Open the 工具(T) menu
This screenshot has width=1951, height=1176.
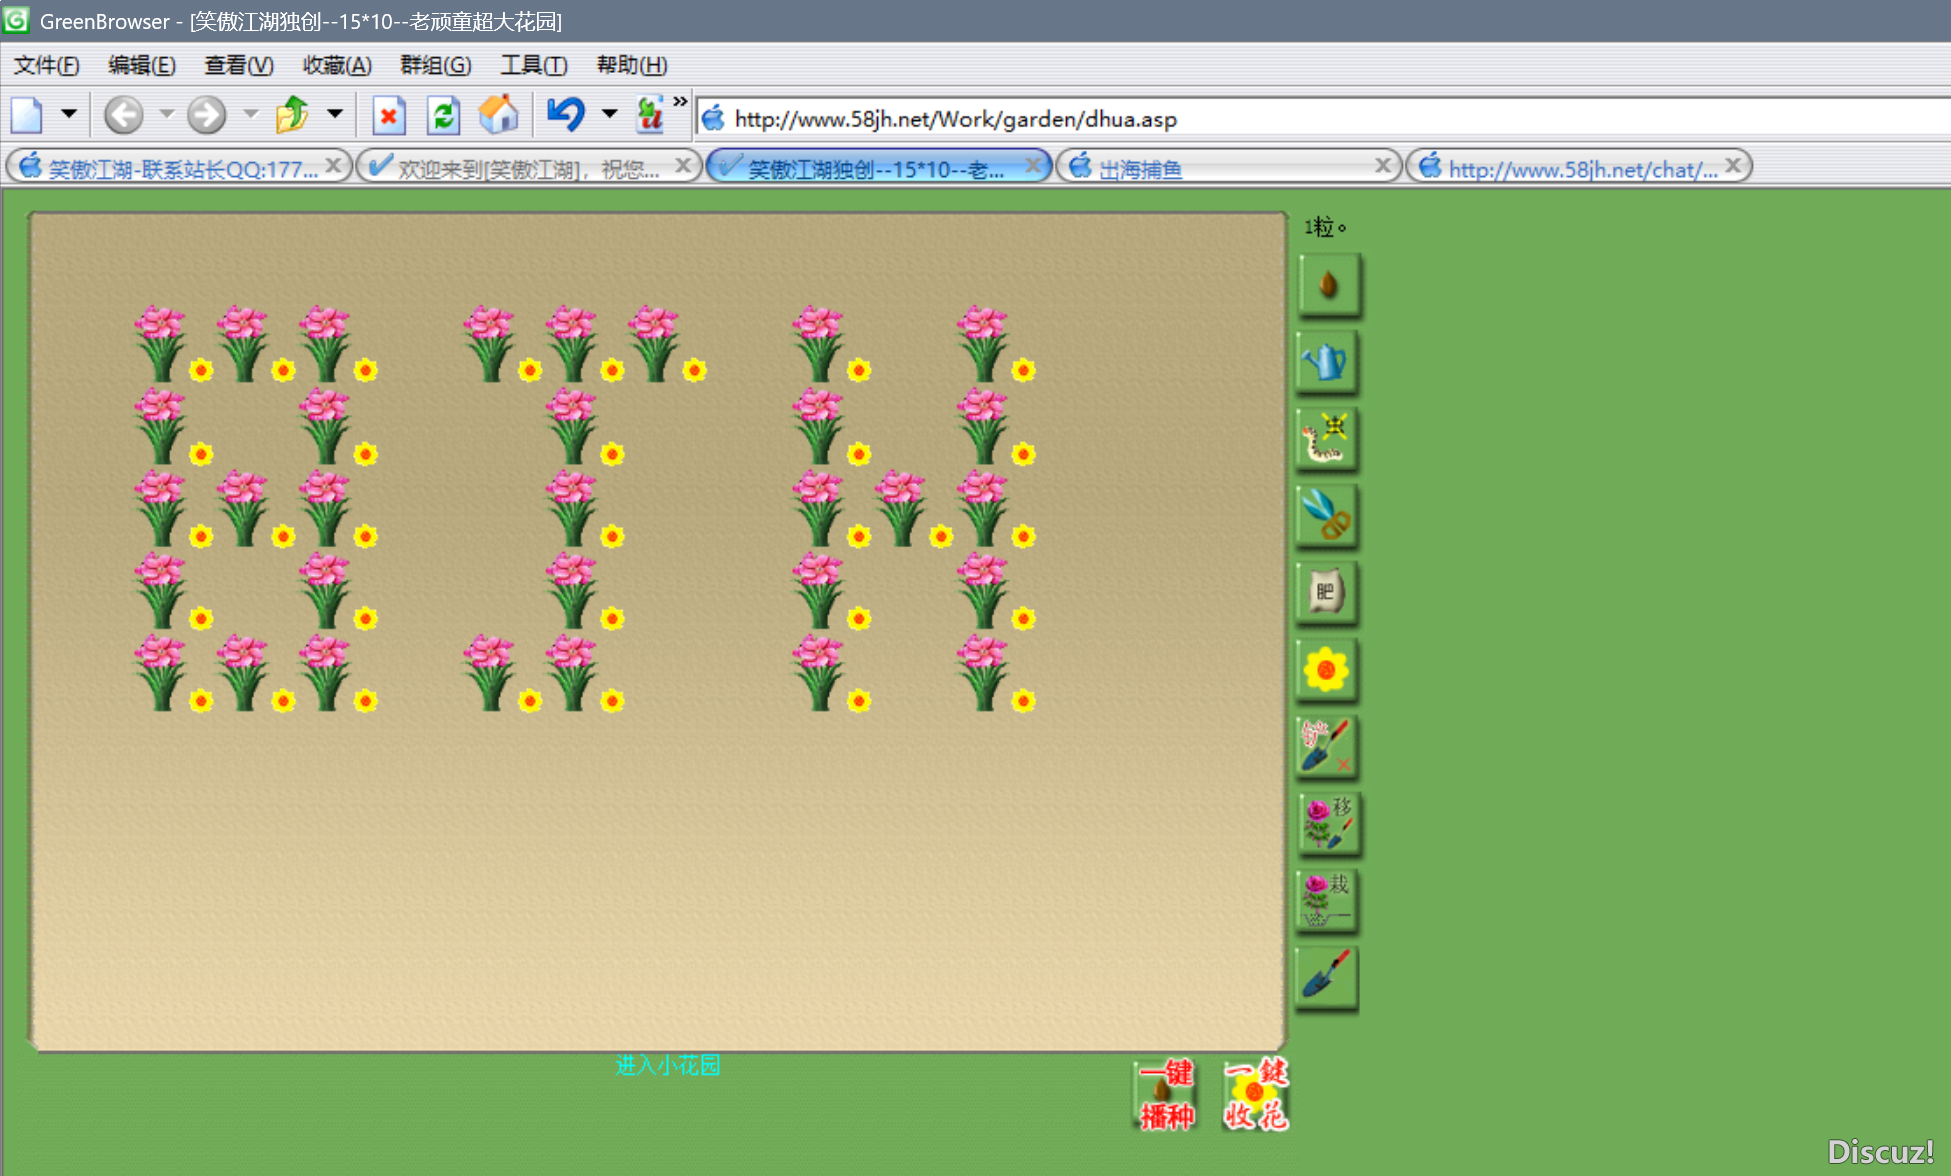tap(533, 66)
